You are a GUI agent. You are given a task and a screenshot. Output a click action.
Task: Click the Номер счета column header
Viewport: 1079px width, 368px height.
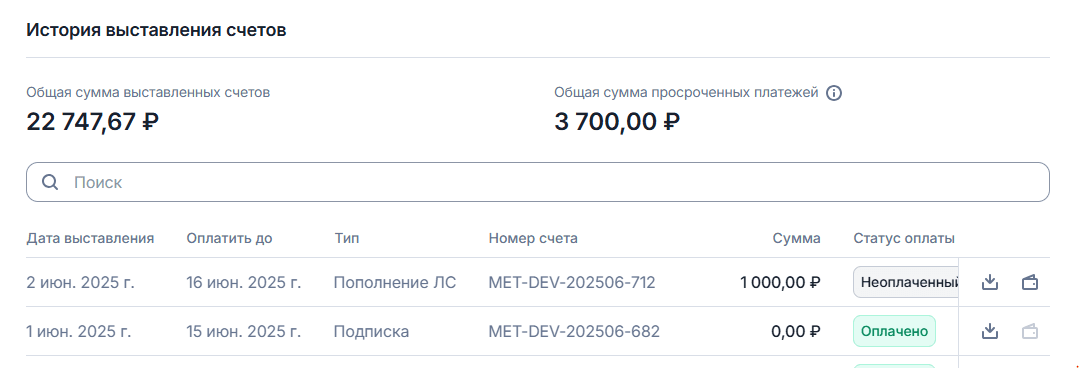click(533, 239)
